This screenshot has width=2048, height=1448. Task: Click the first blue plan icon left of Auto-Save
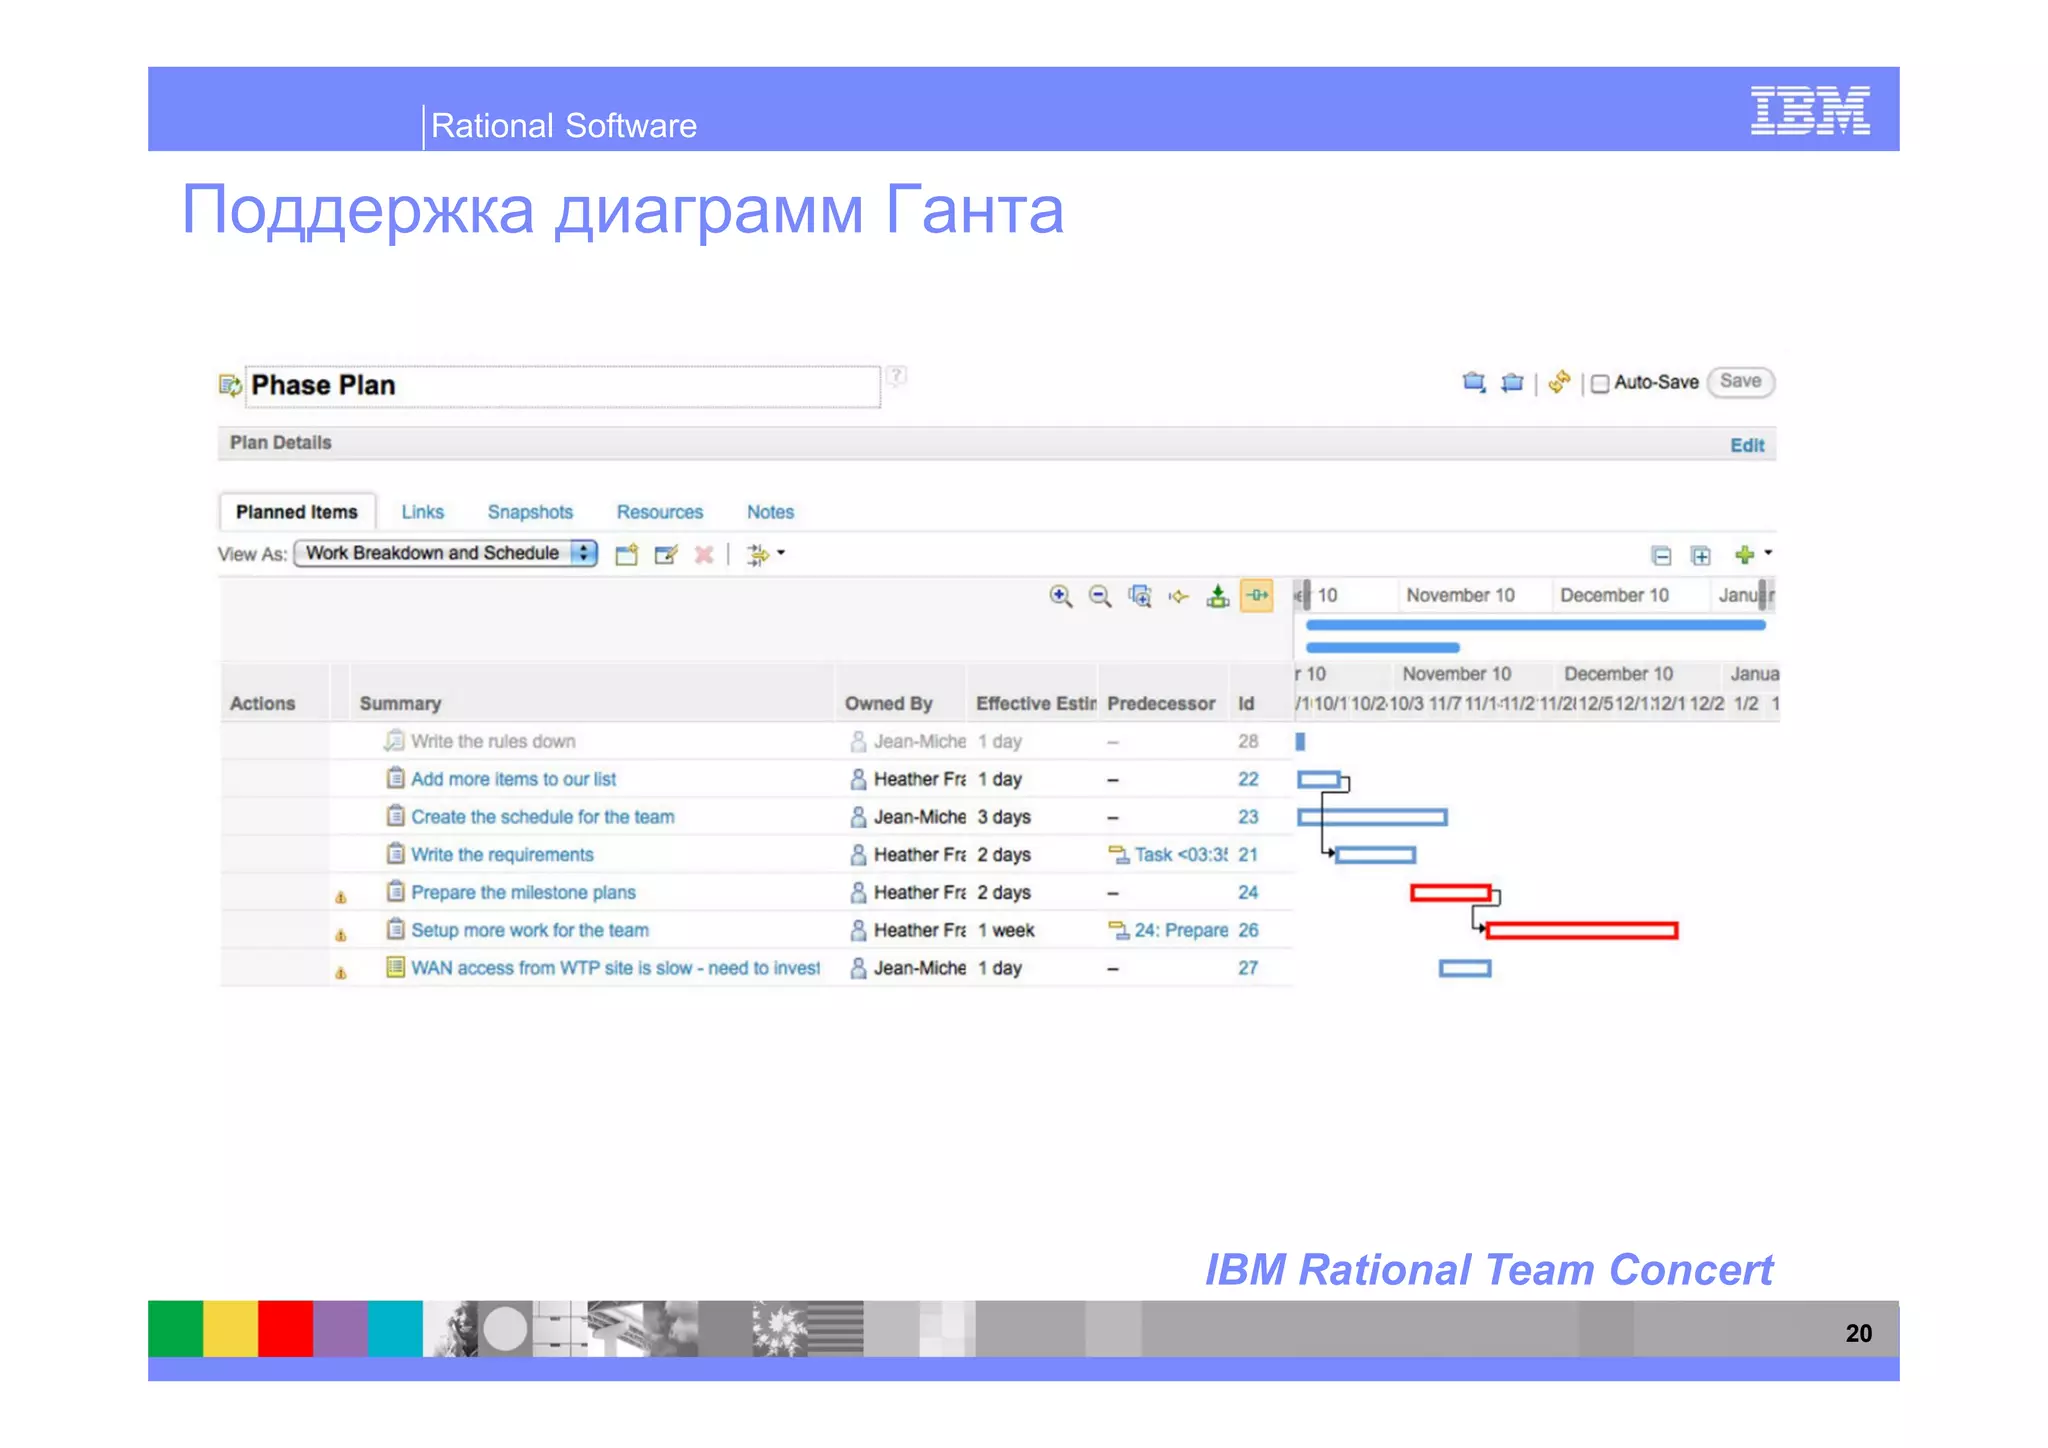1474,382
